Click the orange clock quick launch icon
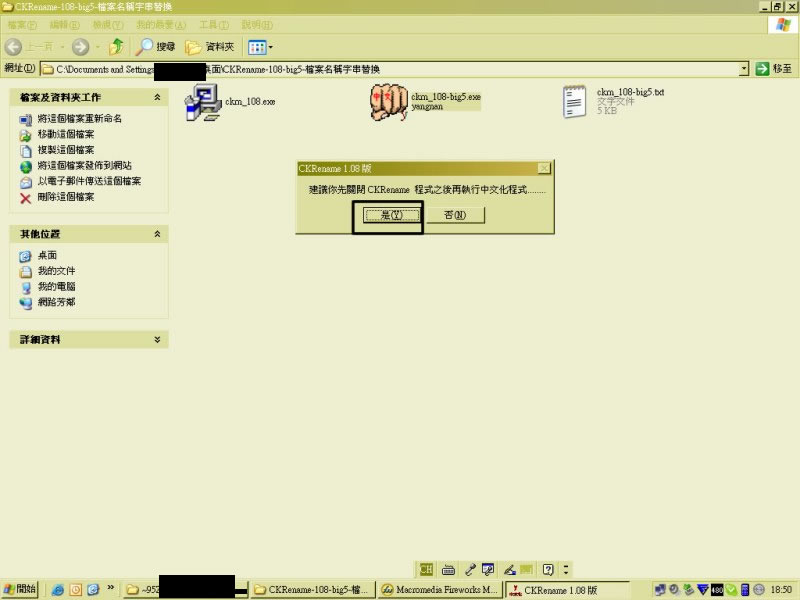 [x=76, y=590]
